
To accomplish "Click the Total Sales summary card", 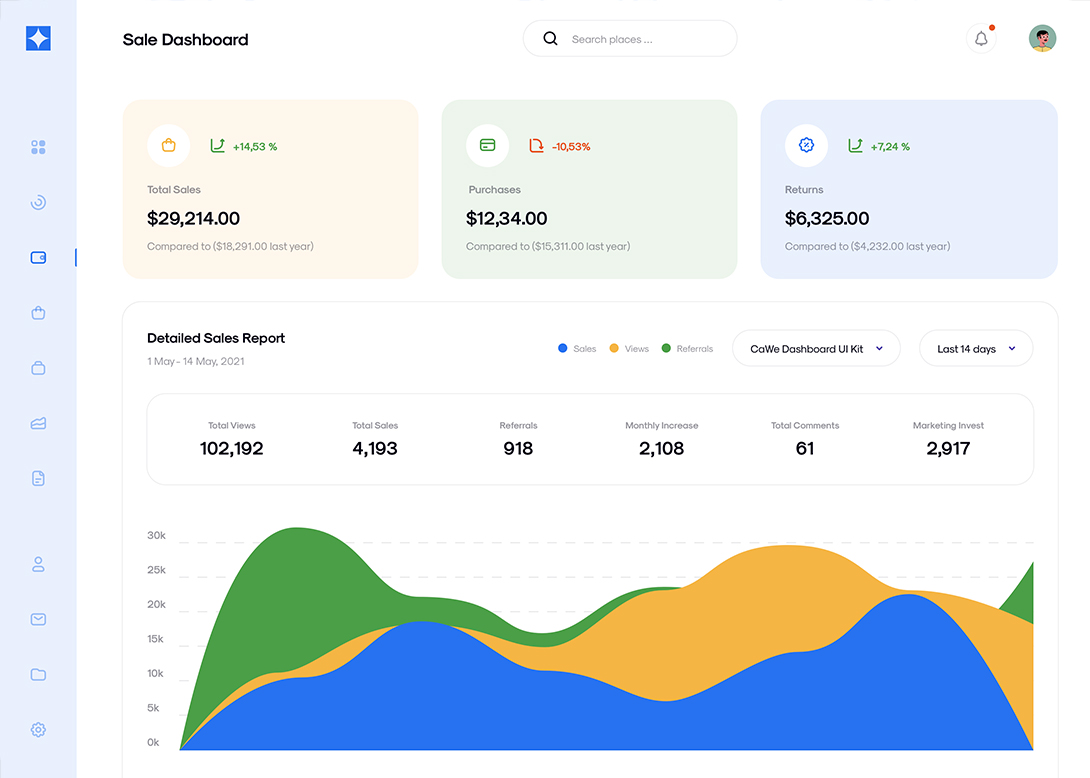I will point(270,189).
